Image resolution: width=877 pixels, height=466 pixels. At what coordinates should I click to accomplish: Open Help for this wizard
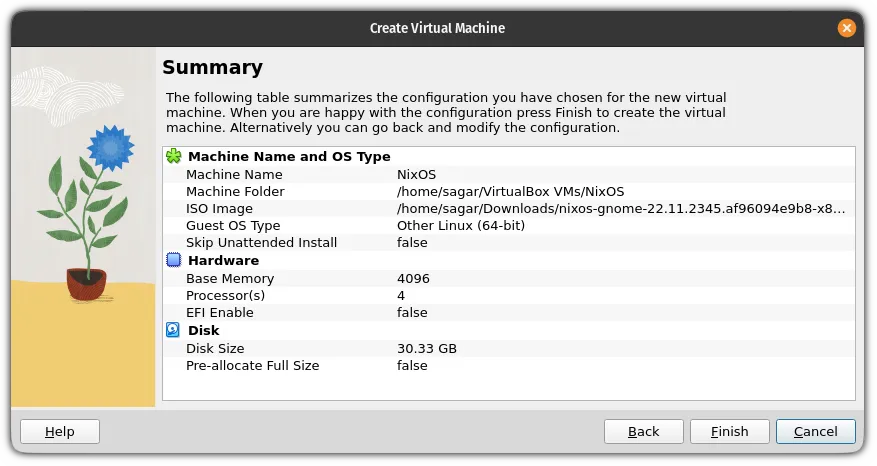[60, 431]
